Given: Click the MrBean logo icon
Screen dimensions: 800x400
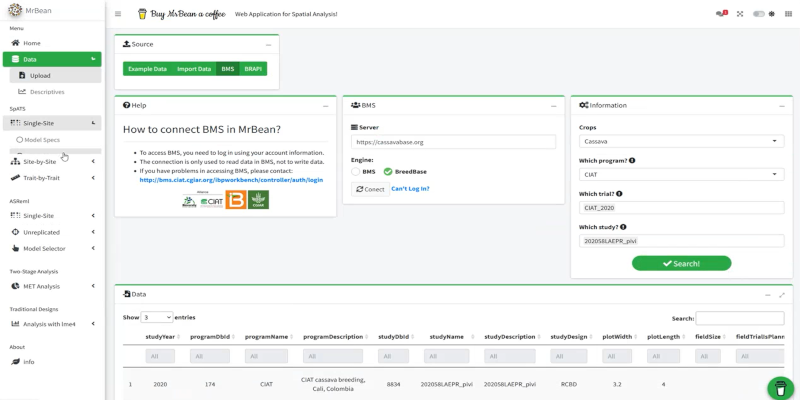Looking at the screenshot, I should 15,10.
